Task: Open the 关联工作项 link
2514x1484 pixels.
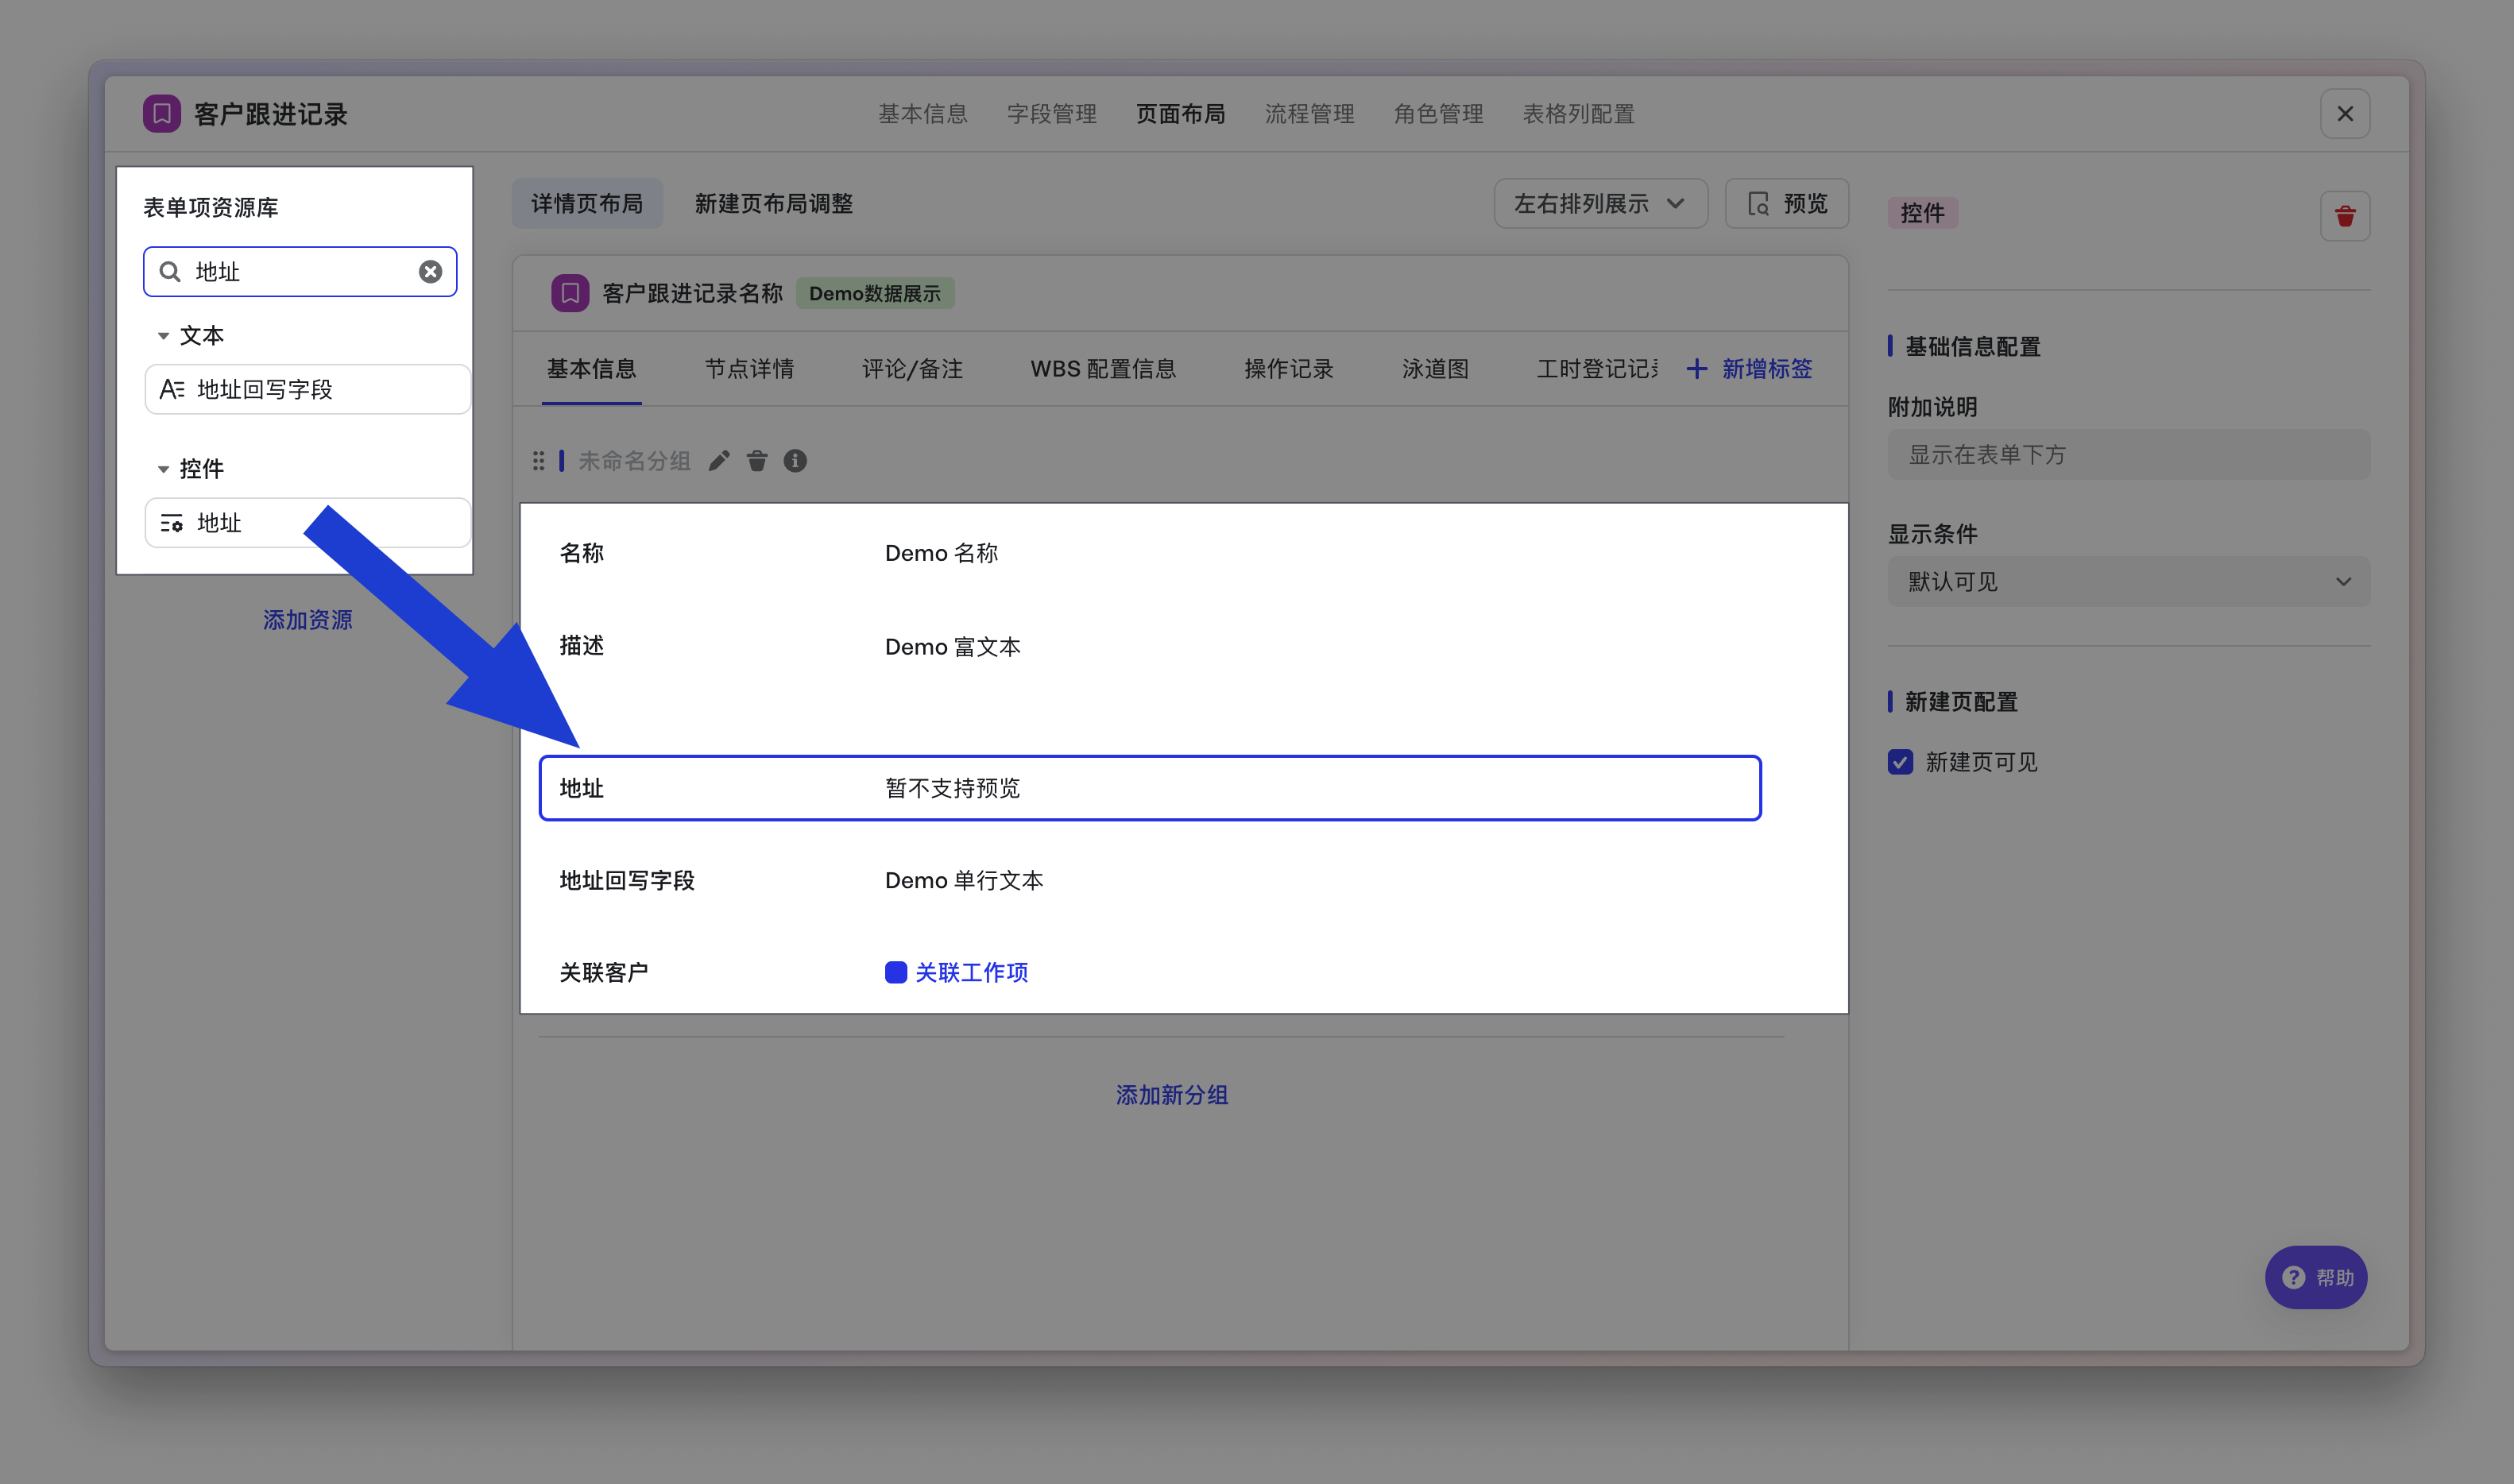Action: click(971, 972)
